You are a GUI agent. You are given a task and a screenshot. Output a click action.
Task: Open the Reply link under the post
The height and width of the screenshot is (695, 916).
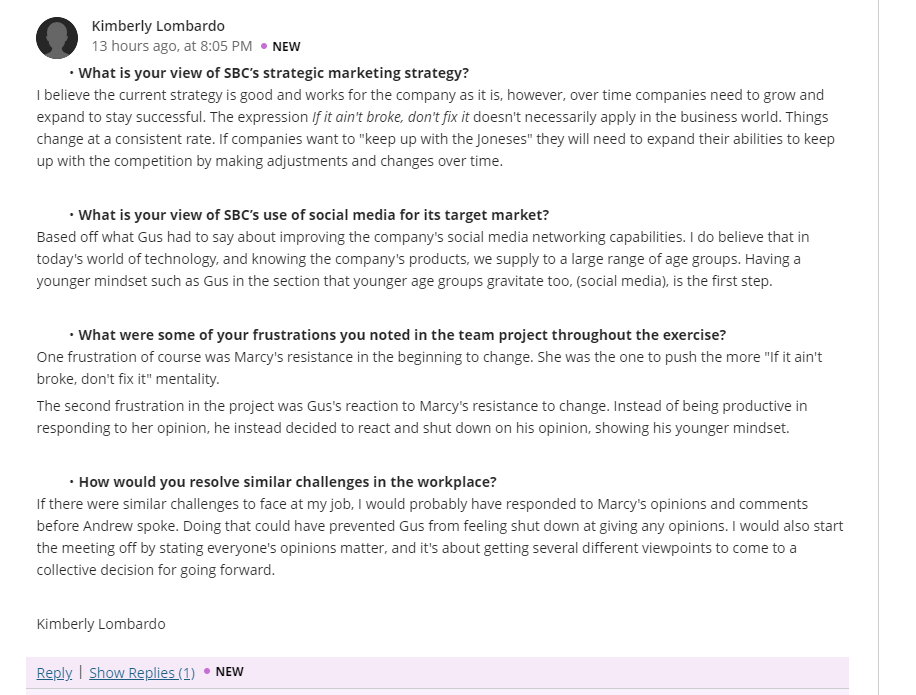tap(54, 673)
